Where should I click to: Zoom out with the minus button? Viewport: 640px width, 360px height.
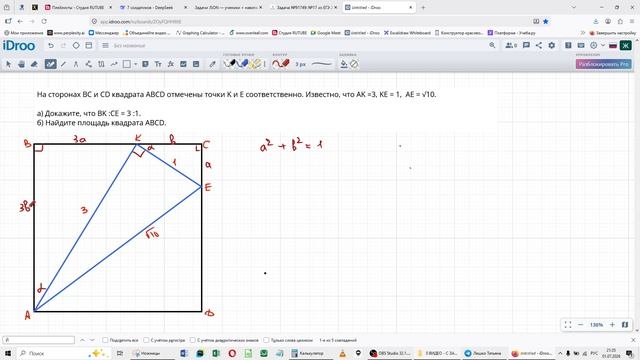580,325
